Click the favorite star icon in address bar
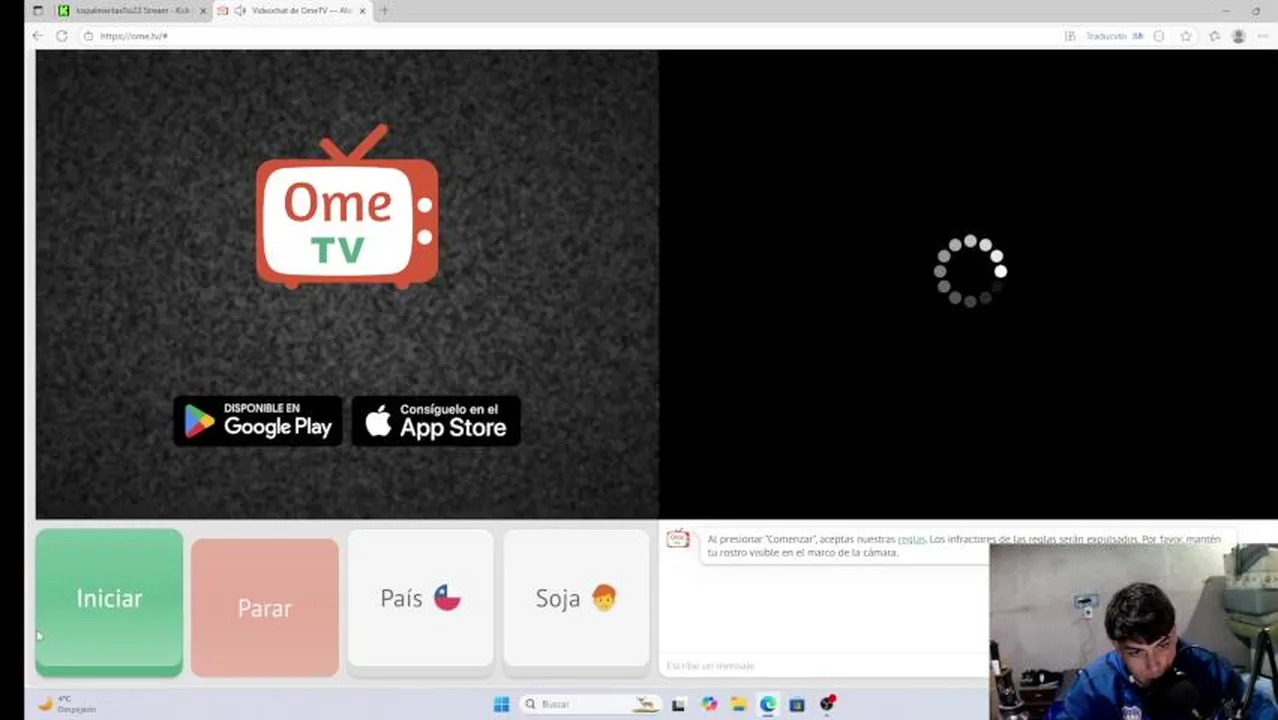 pos(1186,36)
